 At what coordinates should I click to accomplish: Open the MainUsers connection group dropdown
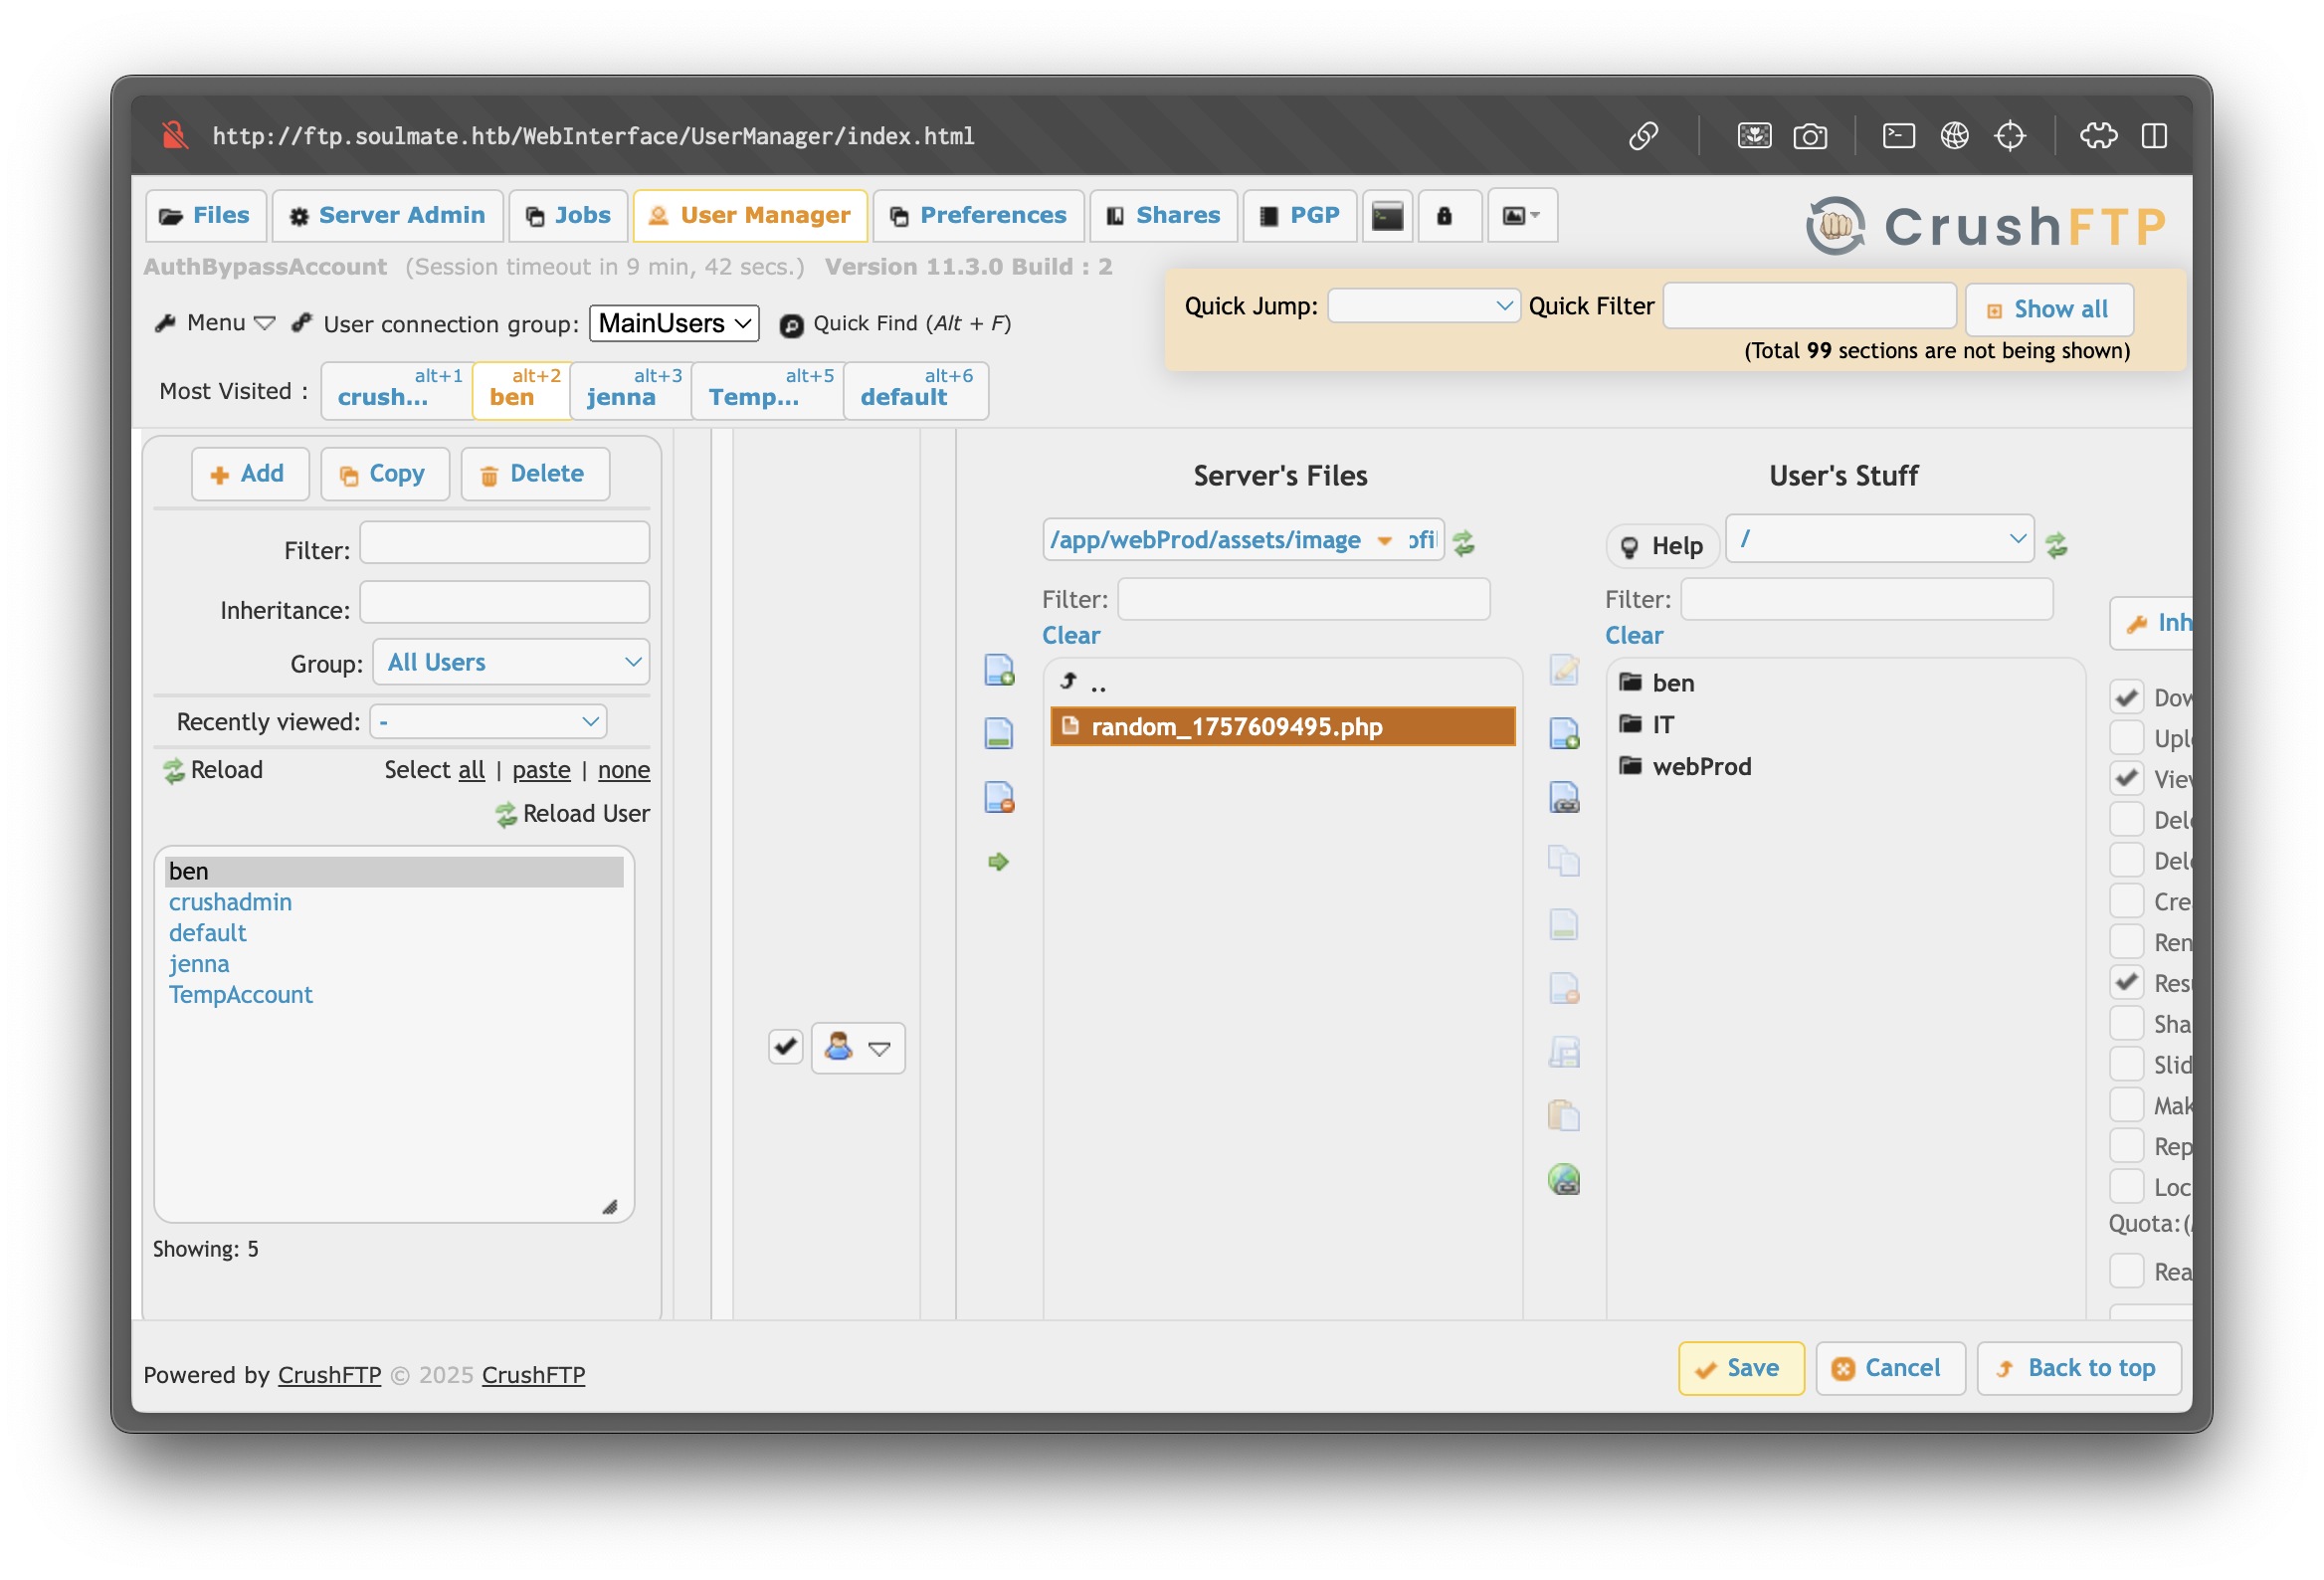[x=673, y=323]
